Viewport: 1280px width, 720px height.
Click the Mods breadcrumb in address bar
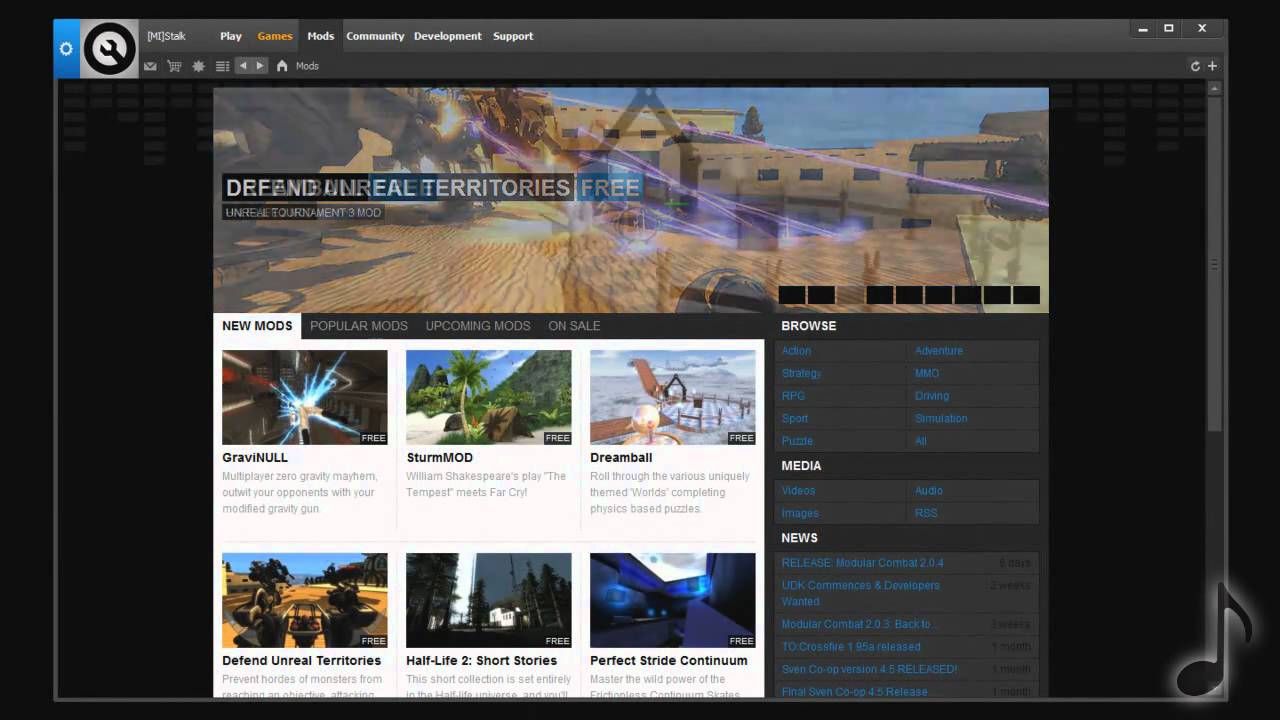point(307,66)
